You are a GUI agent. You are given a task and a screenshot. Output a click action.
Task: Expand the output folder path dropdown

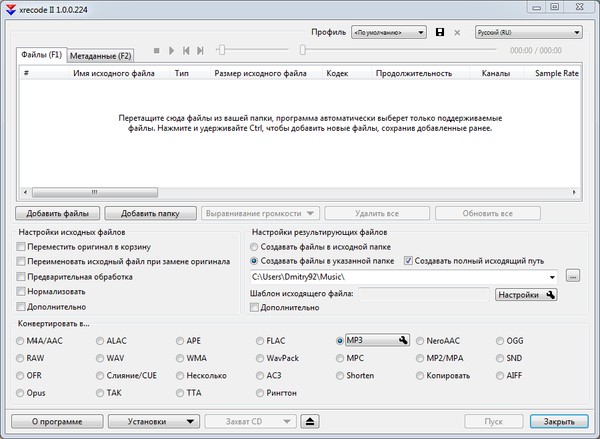click(x=553, y=276)
